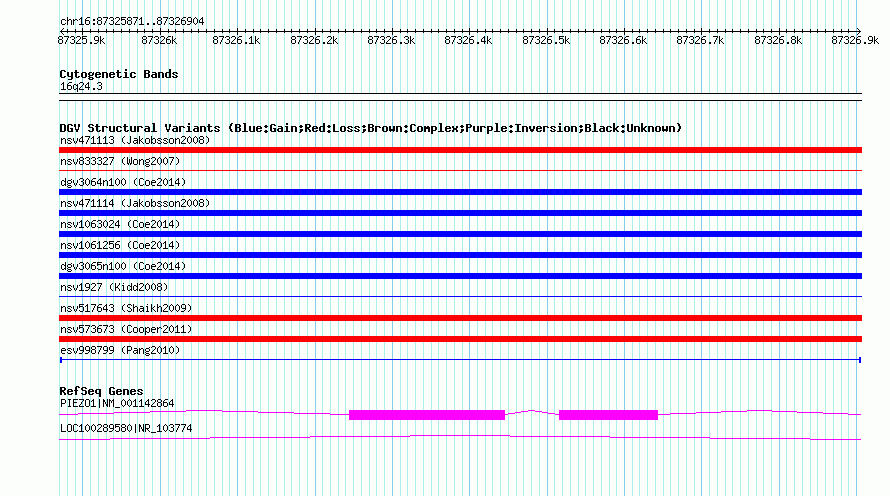Click the 87326.9k ruler tick label

855,41
